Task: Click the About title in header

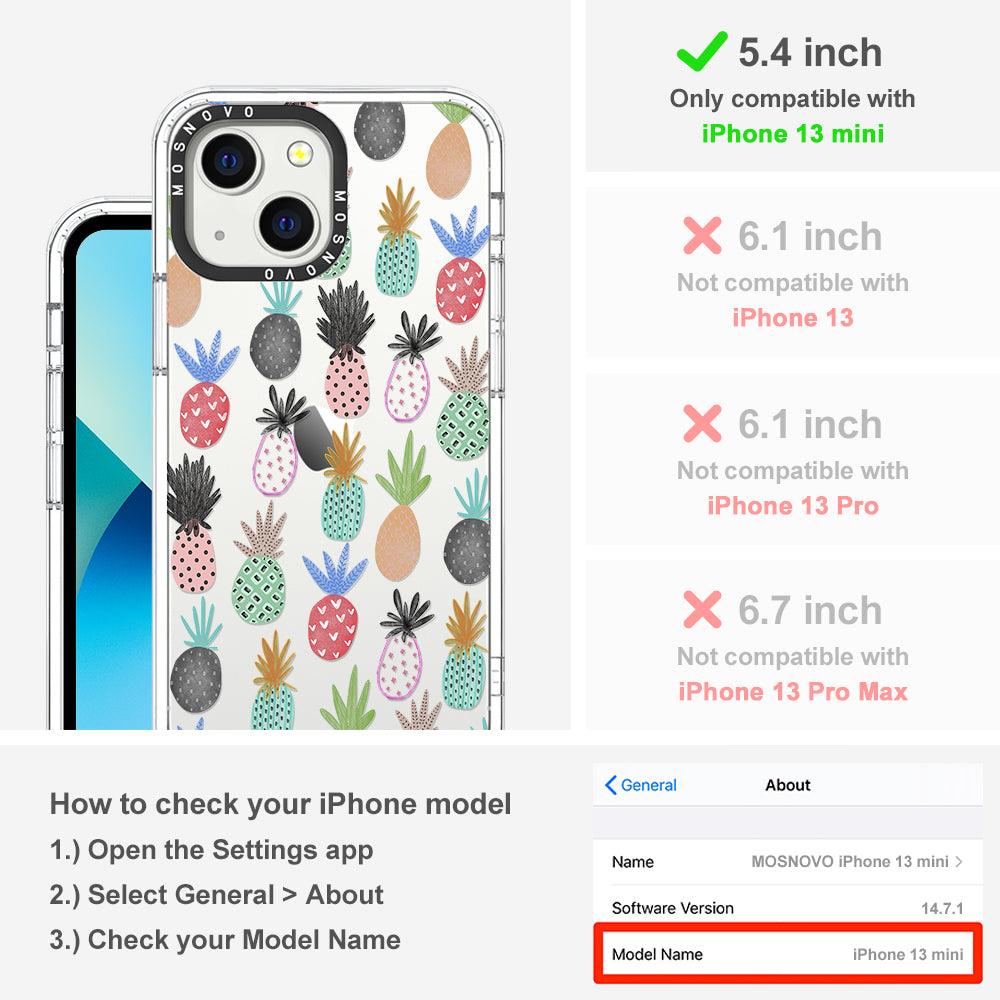Action: tap(788, 785)
